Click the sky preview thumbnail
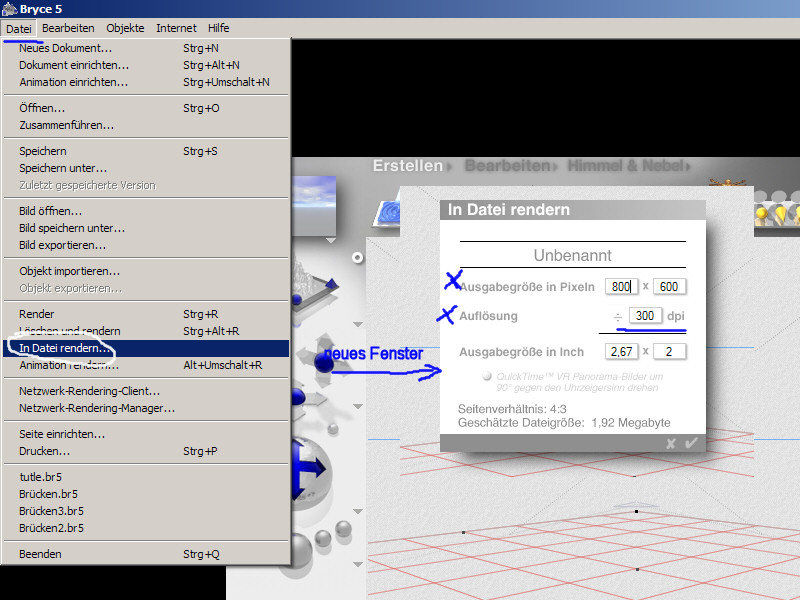The width and height of the screenshot is (800, 600). (314, 206)
